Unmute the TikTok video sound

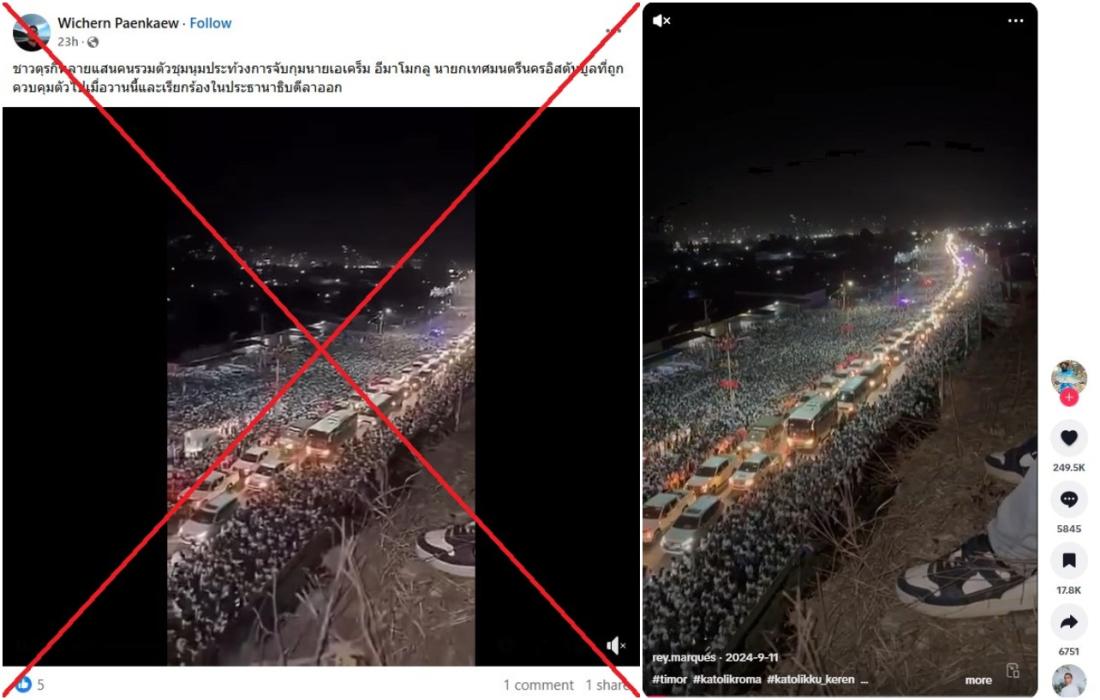point(661,21)
